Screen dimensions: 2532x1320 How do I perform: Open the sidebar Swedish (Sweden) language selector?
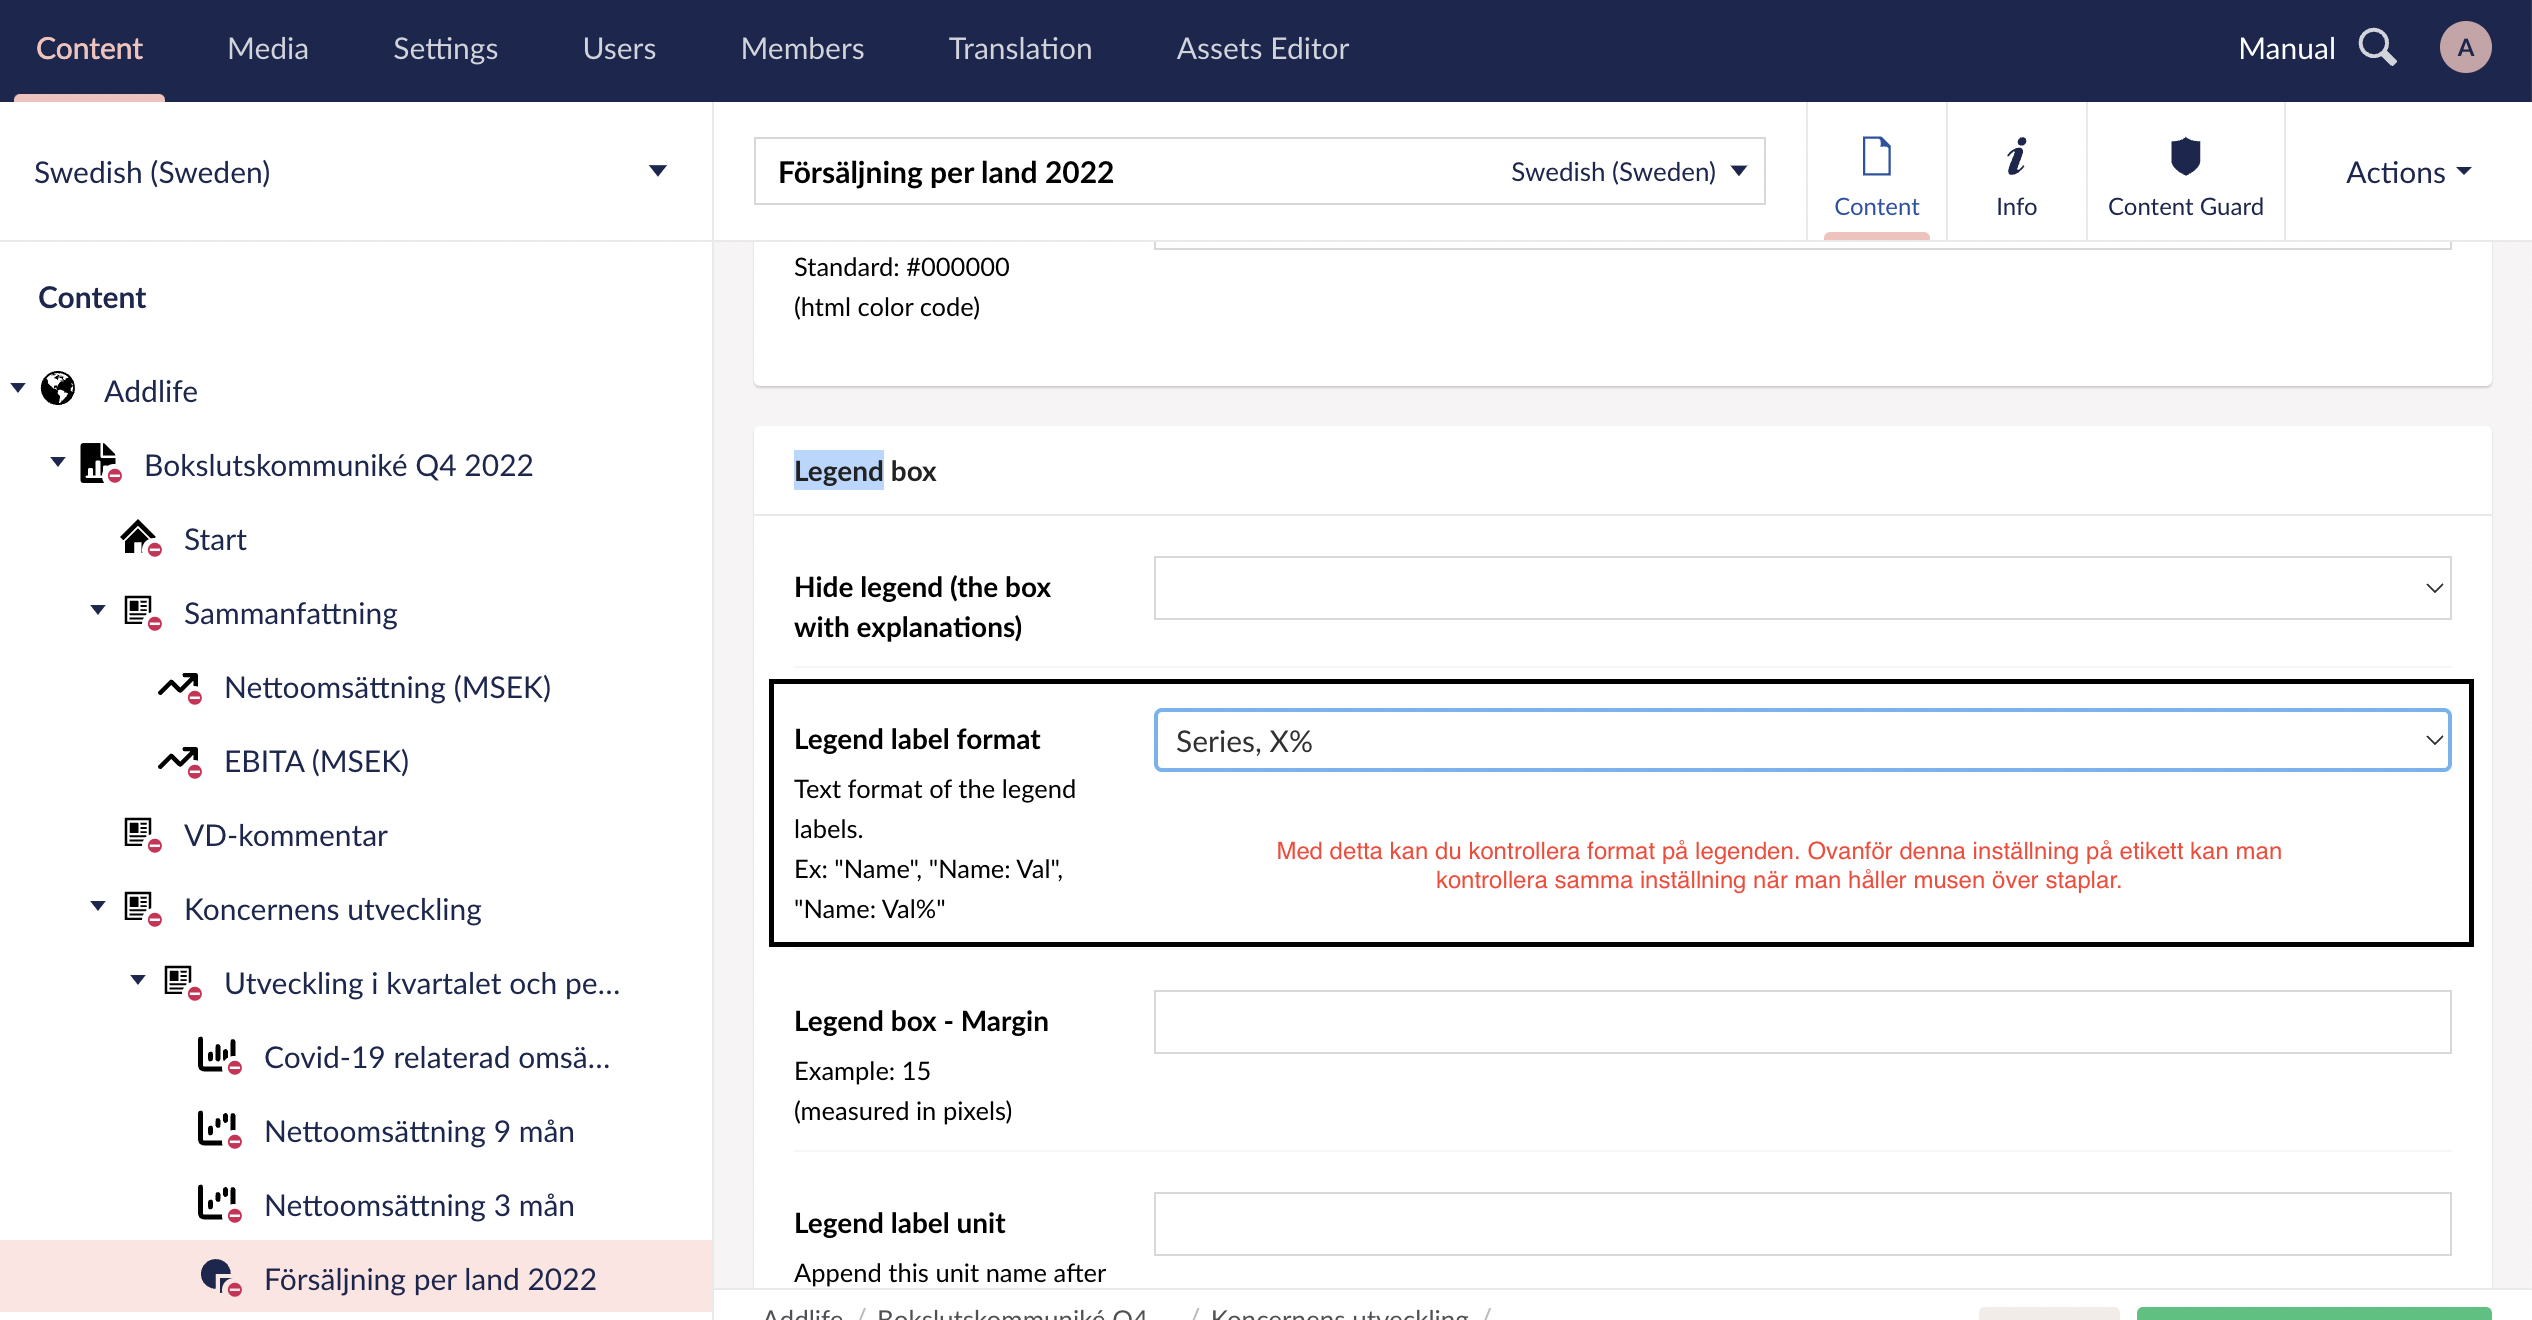350,172
